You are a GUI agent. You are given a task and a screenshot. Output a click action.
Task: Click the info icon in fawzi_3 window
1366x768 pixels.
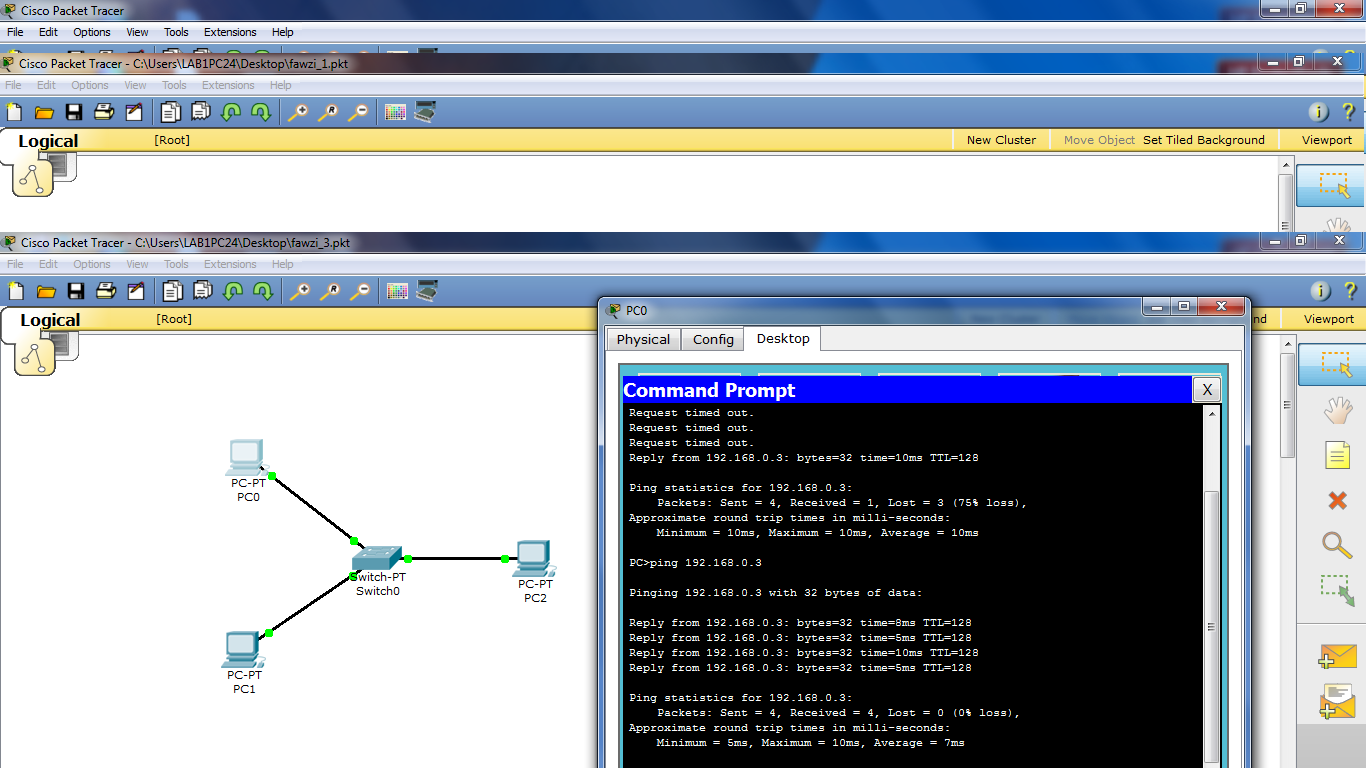tap(1321, 291)
